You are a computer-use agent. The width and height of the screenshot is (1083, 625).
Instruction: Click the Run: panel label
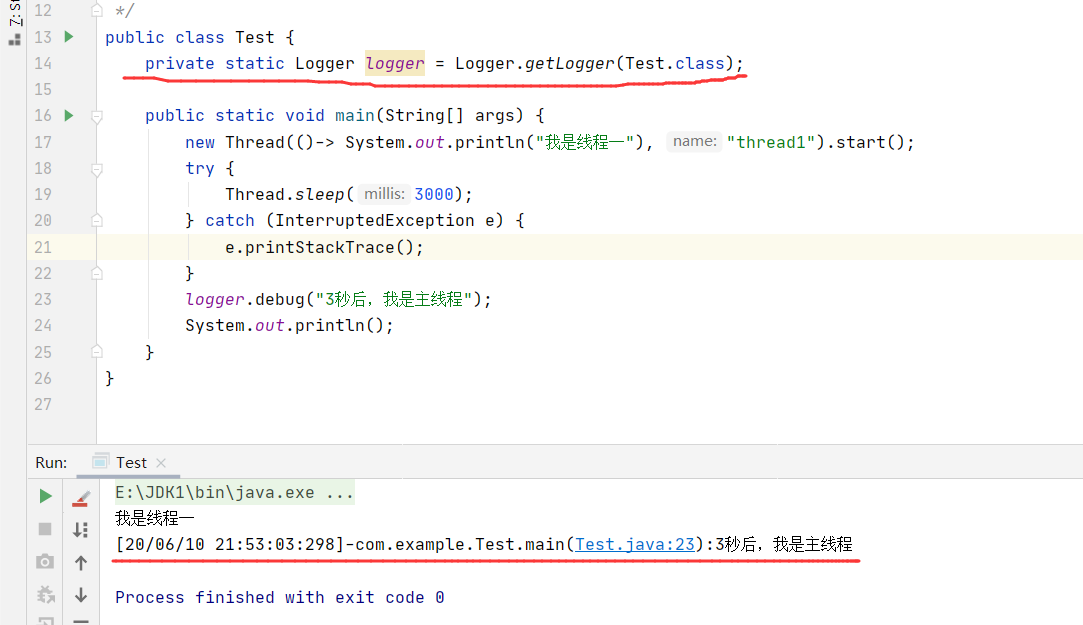tap(51, 463)
